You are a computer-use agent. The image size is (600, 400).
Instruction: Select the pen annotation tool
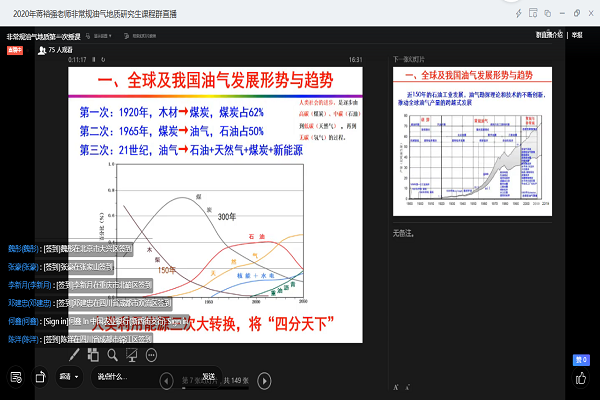pyautogui.click(x=75, y=355)
